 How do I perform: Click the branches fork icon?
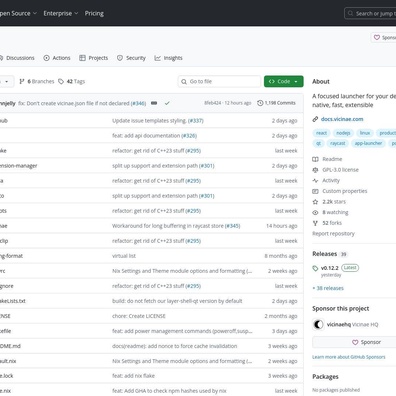coord(22,81)
